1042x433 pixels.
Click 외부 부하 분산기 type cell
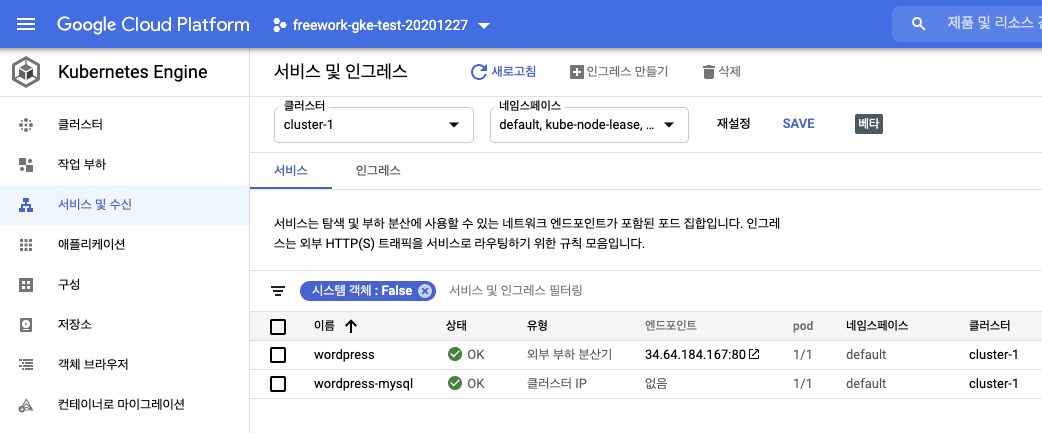tap(570, 355)
